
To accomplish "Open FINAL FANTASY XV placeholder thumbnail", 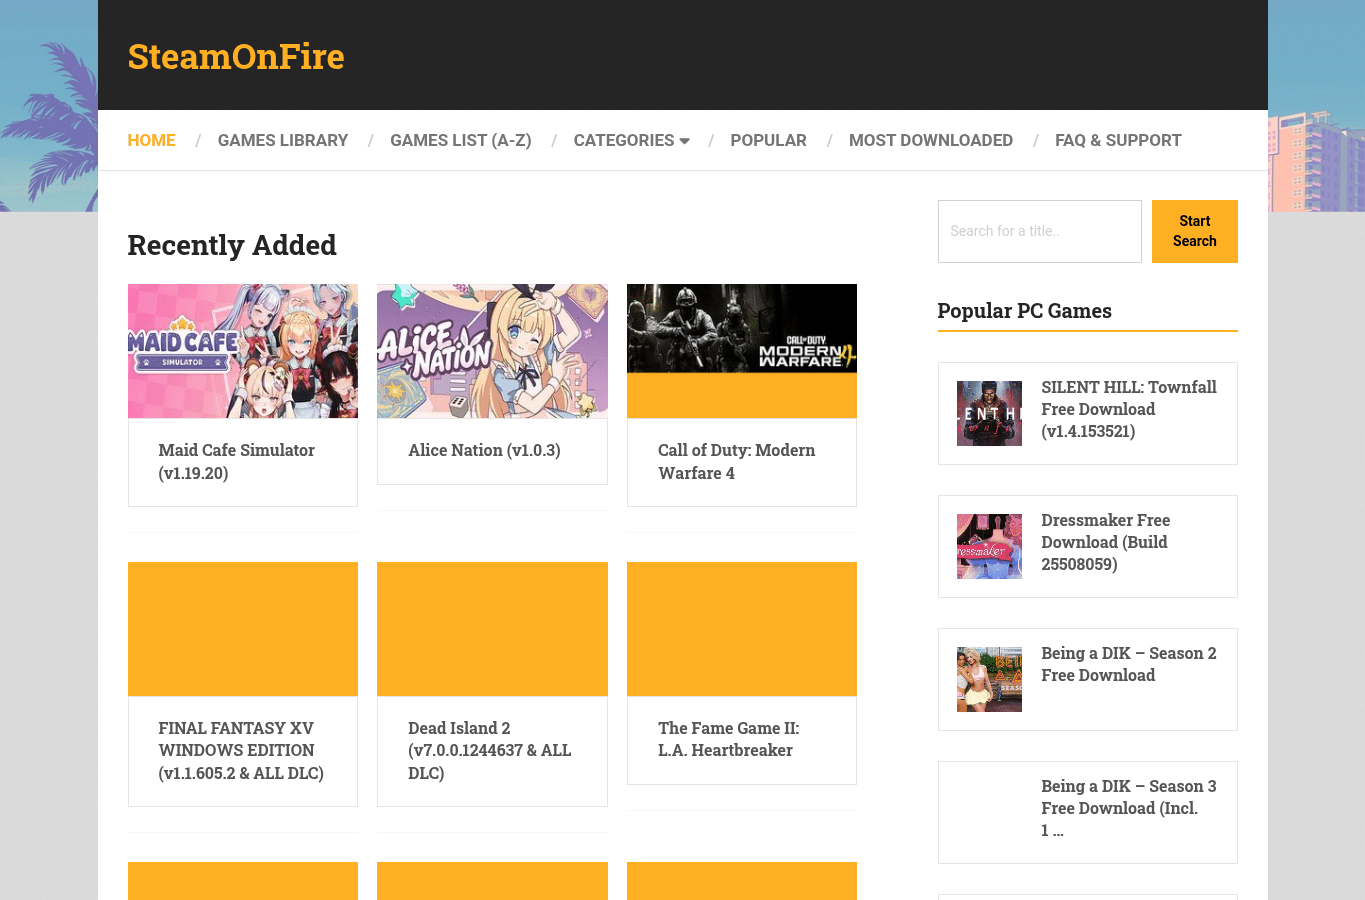I will 243,629.
